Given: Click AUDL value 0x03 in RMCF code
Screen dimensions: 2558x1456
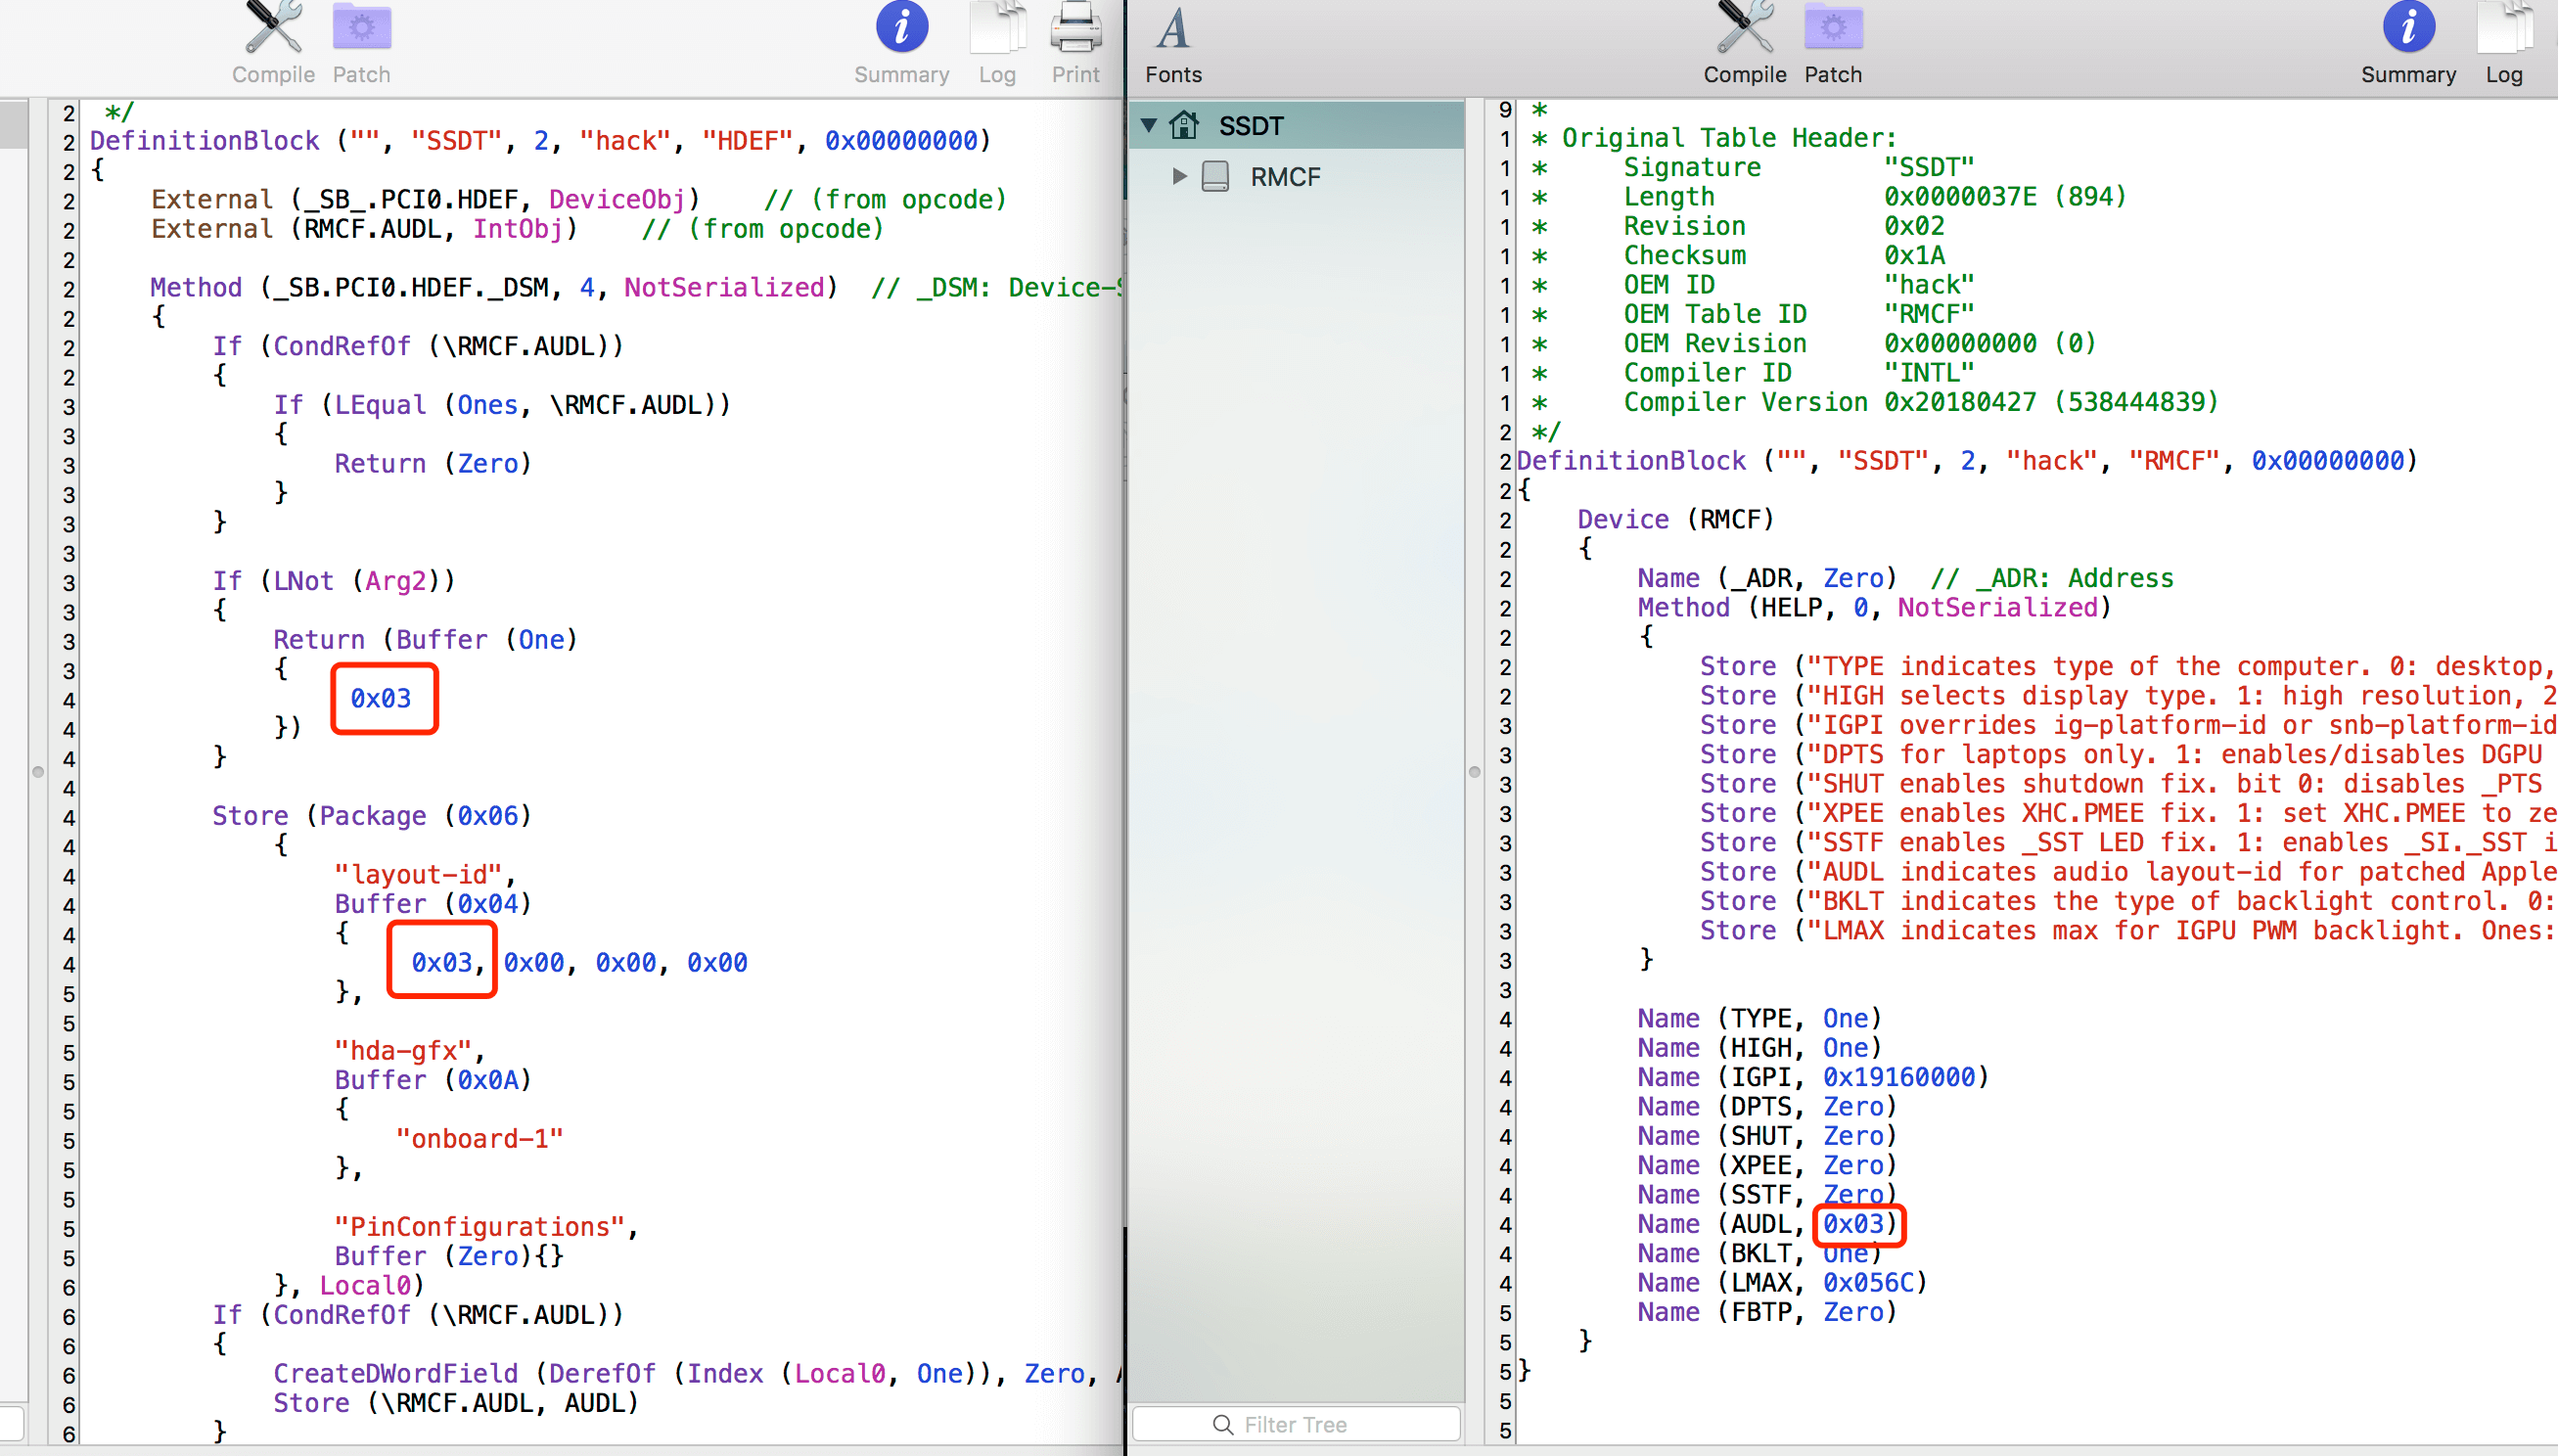Looking at the screenshot, I should pos(1853,1224).
